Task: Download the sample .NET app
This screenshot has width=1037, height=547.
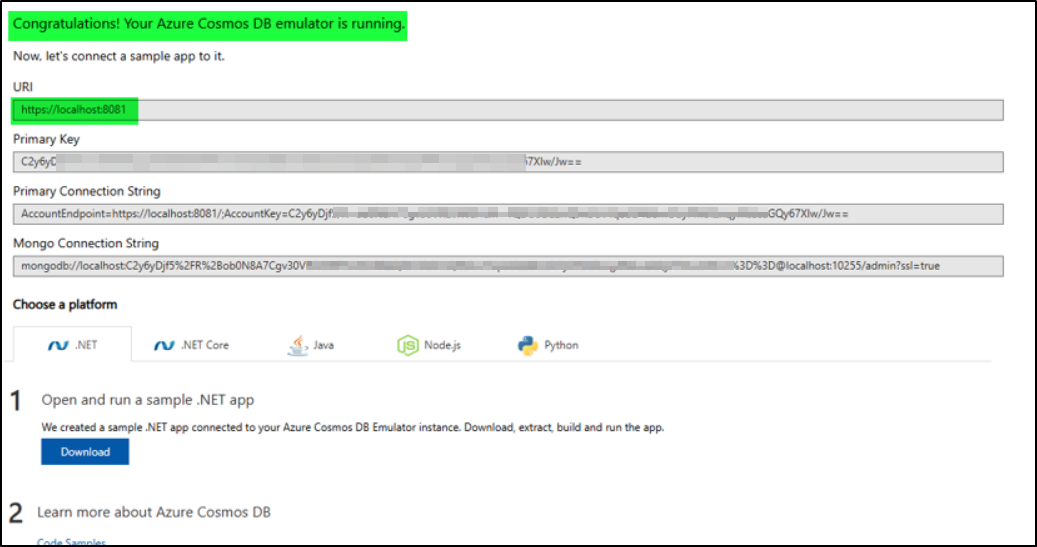Action: tap(85, 452)
